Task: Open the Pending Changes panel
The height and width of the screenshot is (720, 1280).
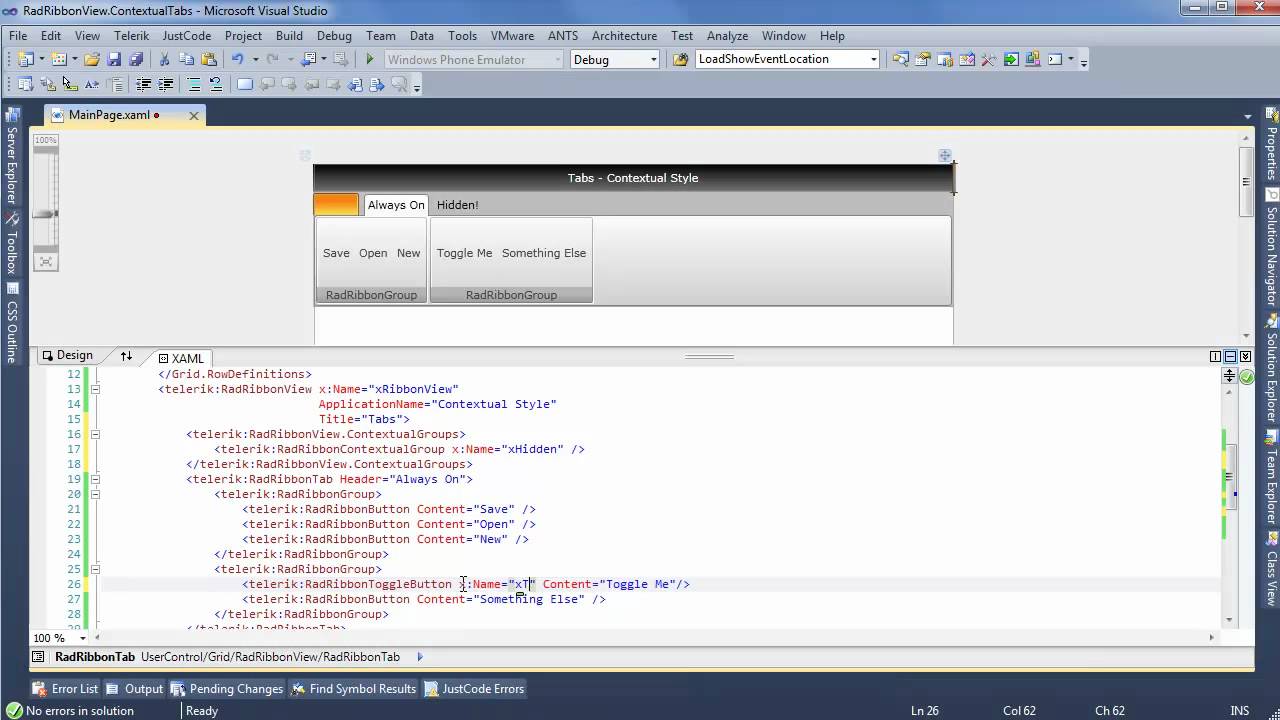Action: [227, 689]
